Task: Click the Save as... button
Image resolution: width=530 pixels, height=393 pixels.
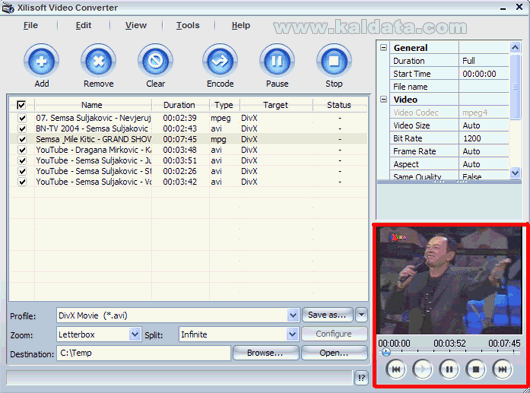Action: (327, 315)
